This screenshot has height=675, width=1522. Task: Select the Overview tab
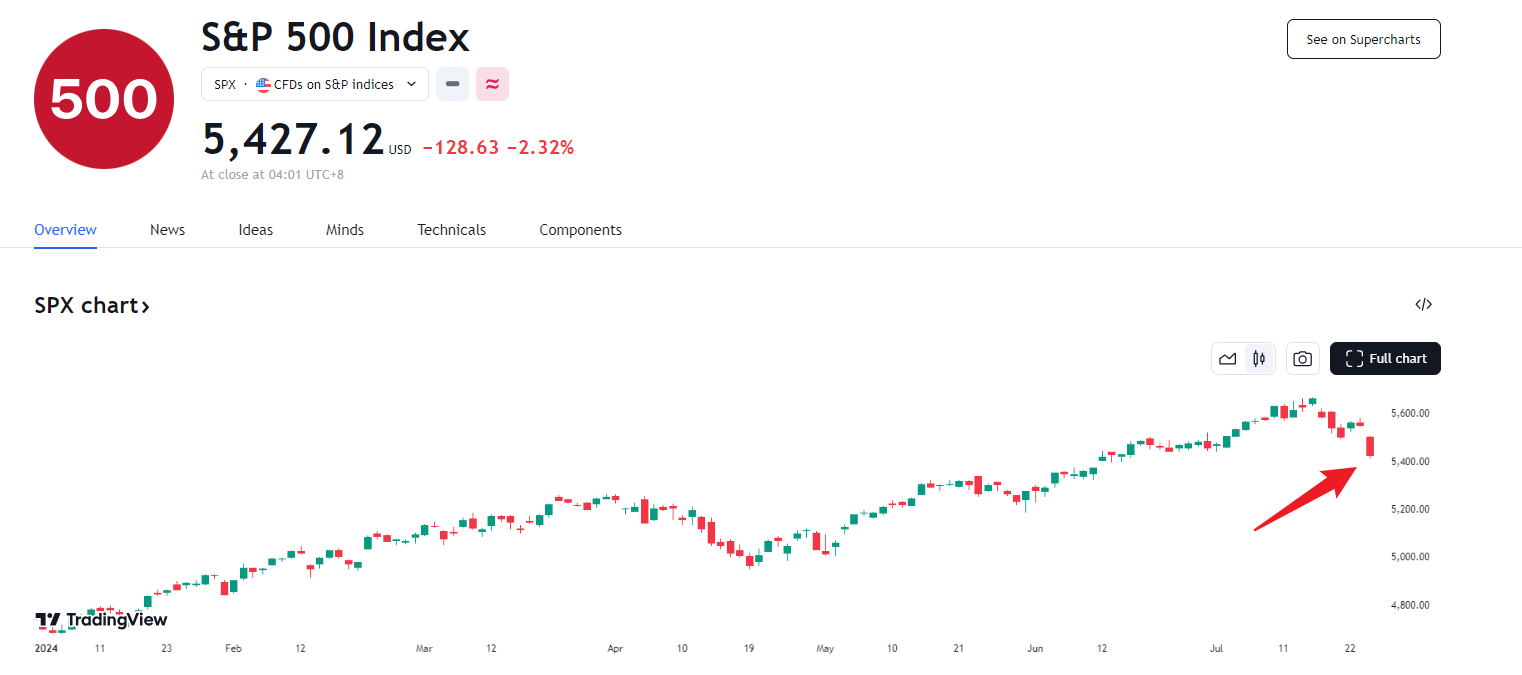(65, 230)
